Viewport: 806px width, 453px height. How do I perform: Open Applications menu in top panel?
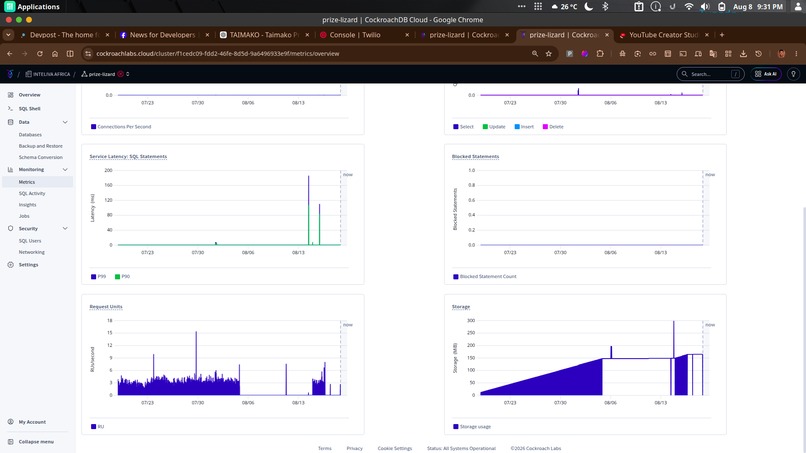pos(32,7)
